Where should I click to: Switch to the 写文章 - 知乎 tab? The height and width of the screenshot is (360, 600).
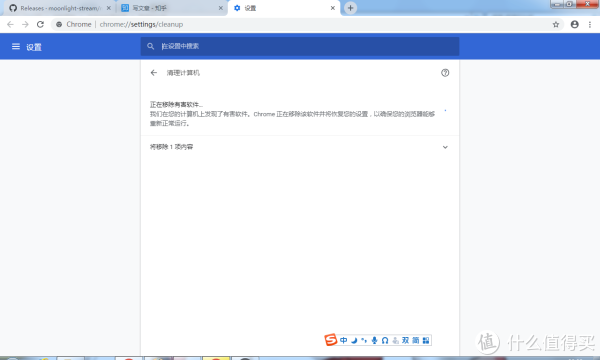tap(171, 8)
